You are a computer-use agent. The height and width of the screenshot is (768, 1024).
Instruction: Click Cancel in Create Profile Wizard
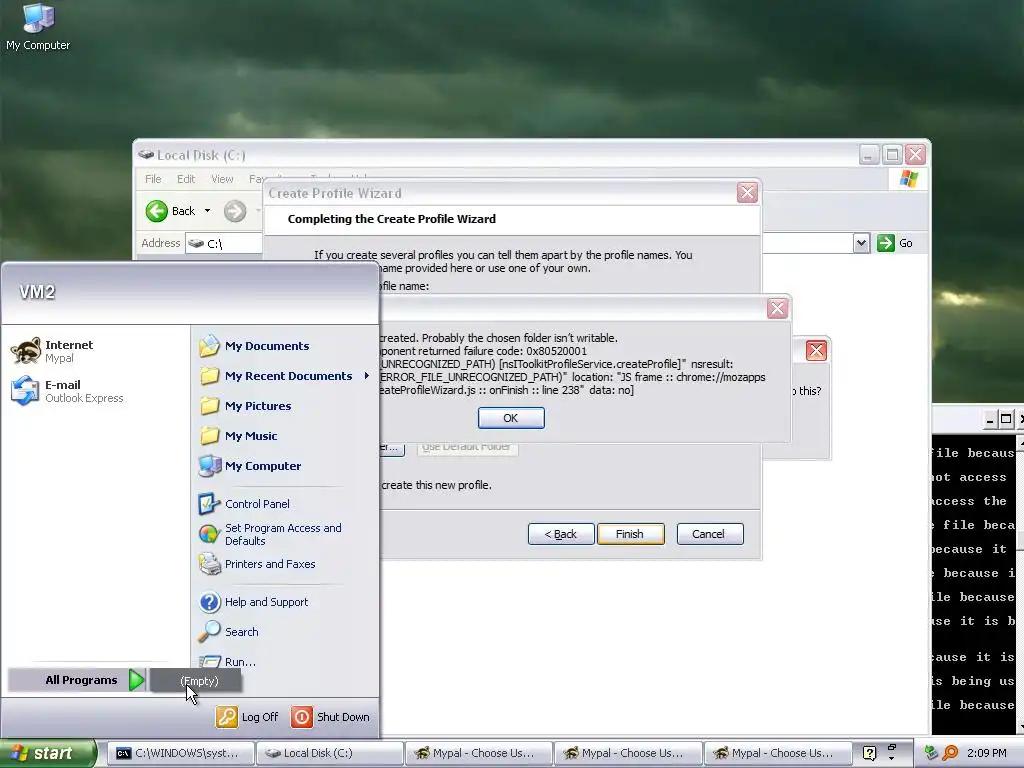(709, 534)
